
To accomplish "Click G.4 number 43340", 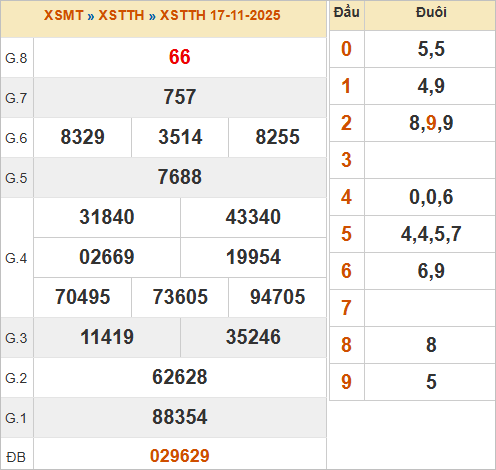I will (x=253, y=217).
